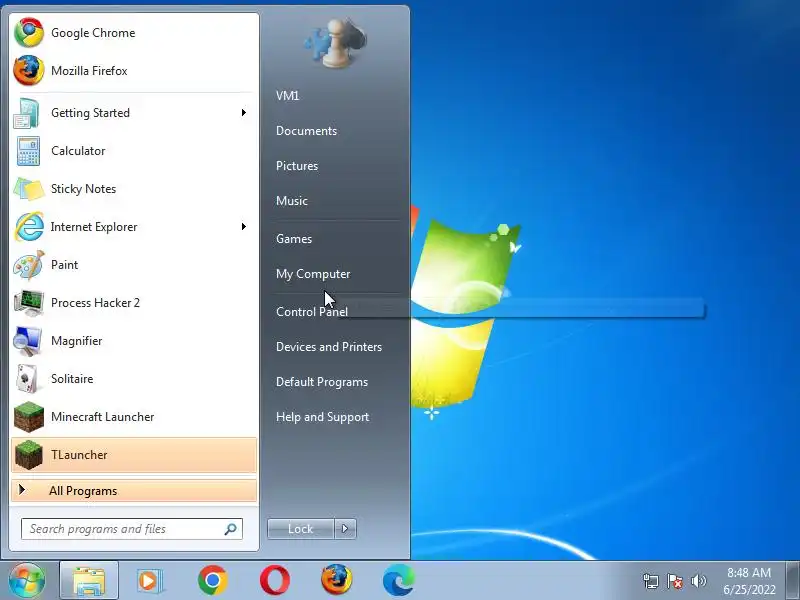Open the Music library

point(292,201)
